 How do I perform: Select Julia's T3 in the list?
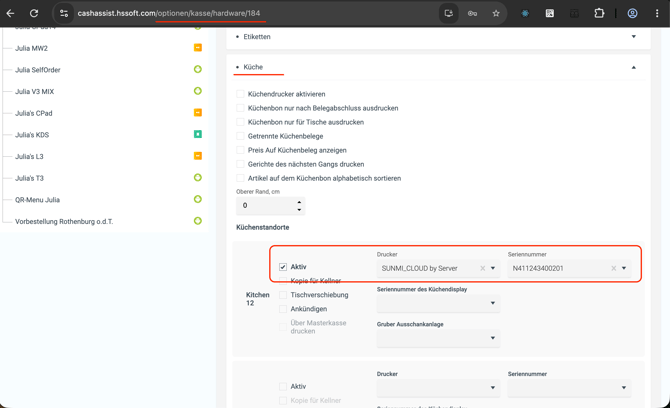pos(29,178)
